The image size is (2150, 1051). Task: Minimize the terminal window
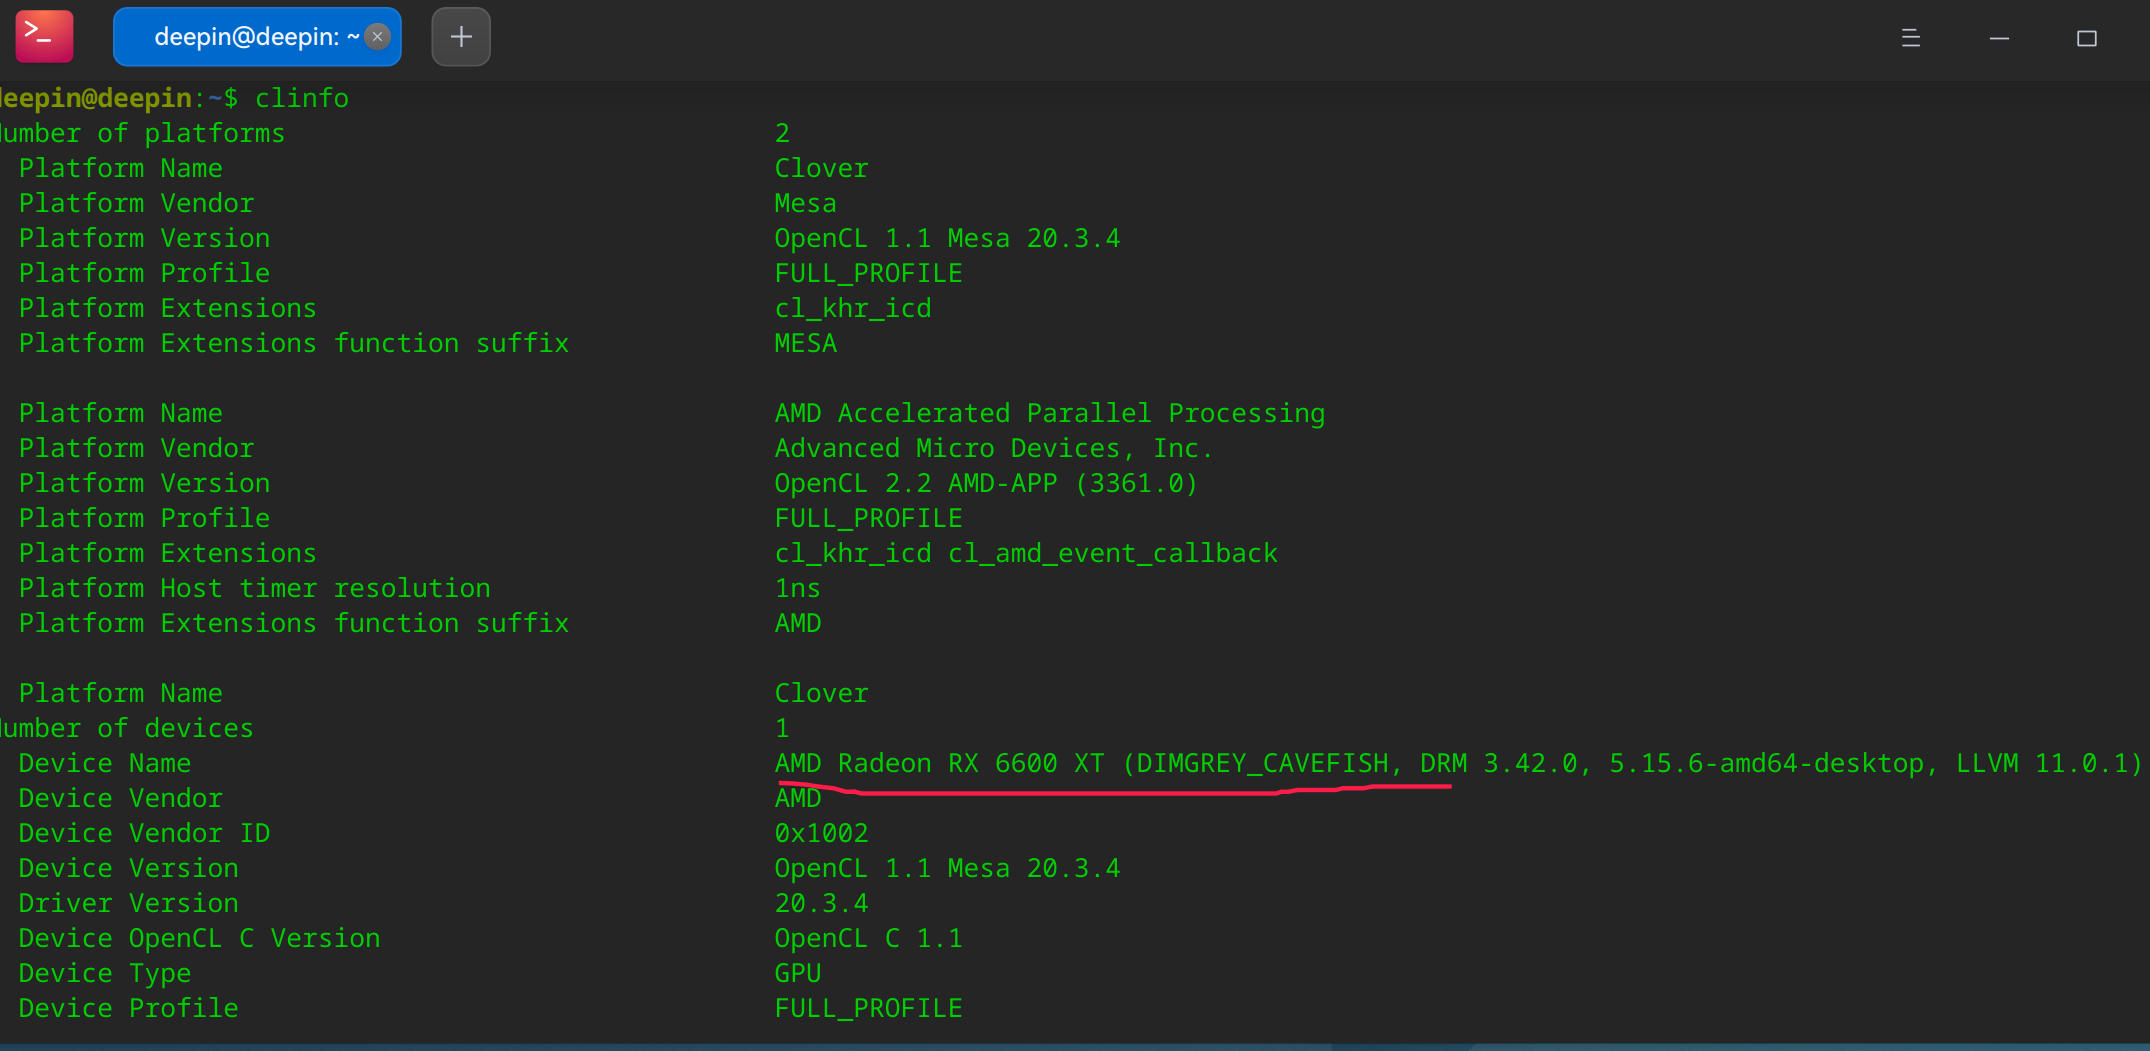coord(1999,38)
